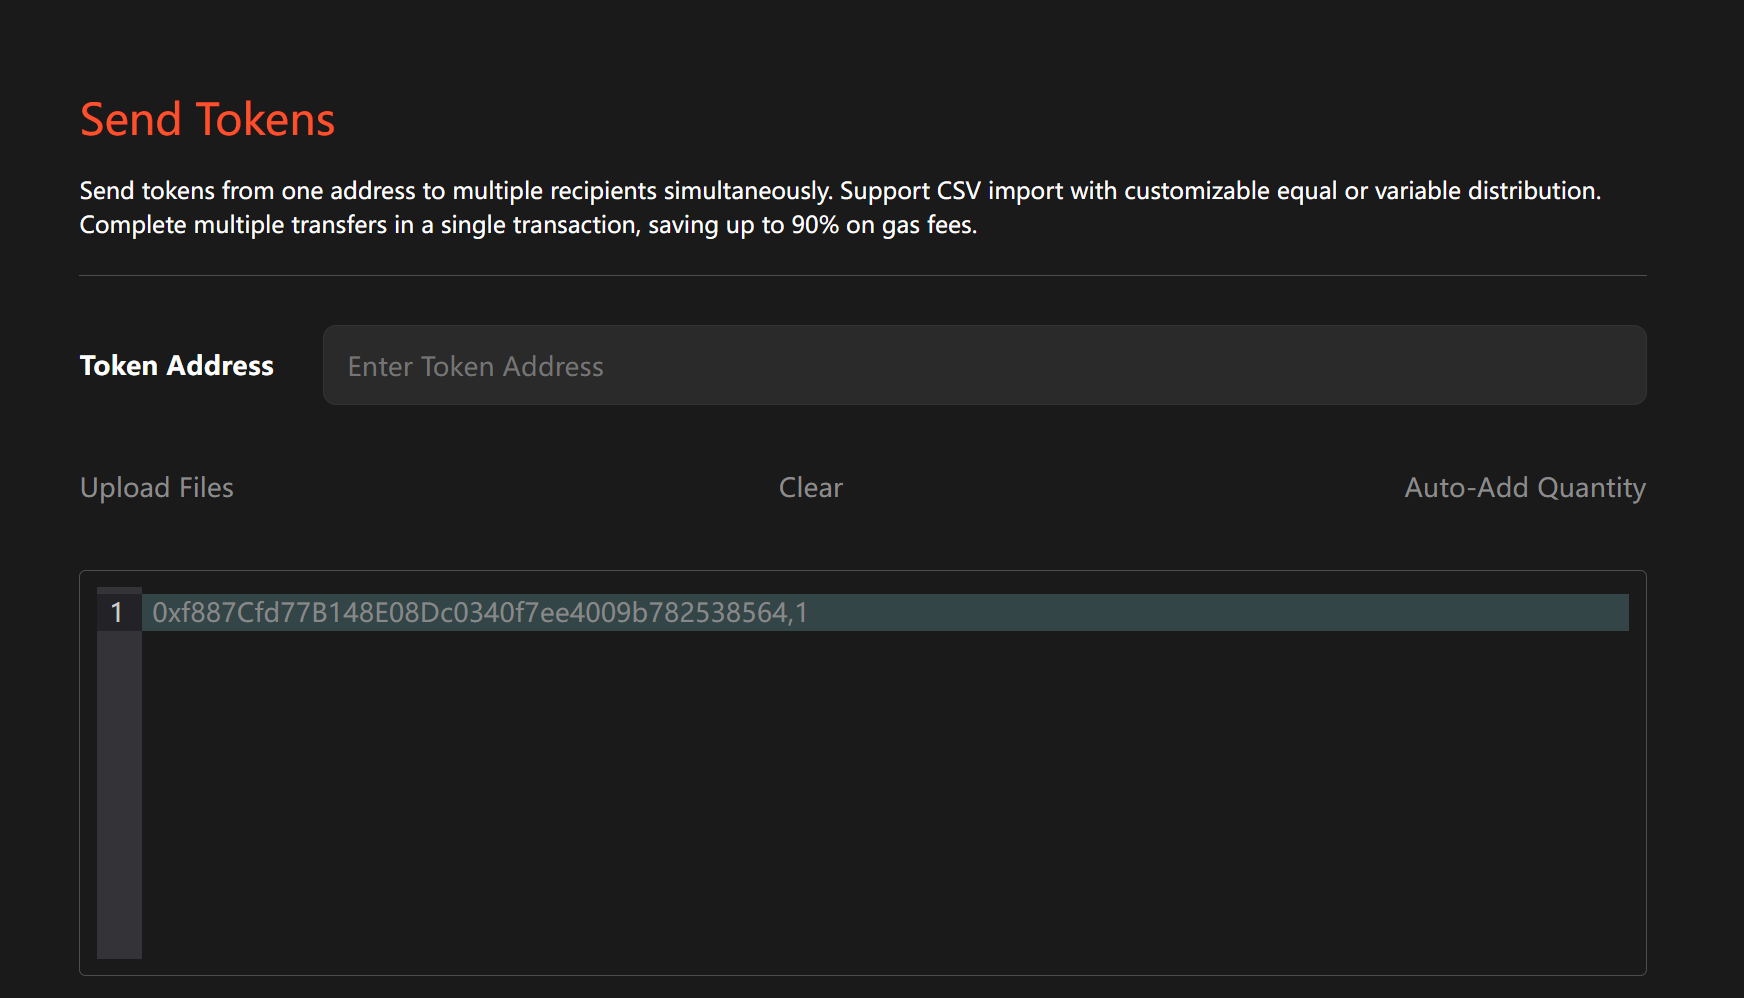Select Auto-Add Quantity
Viewport: 1744px width, 998px height.
(1524, 488)
